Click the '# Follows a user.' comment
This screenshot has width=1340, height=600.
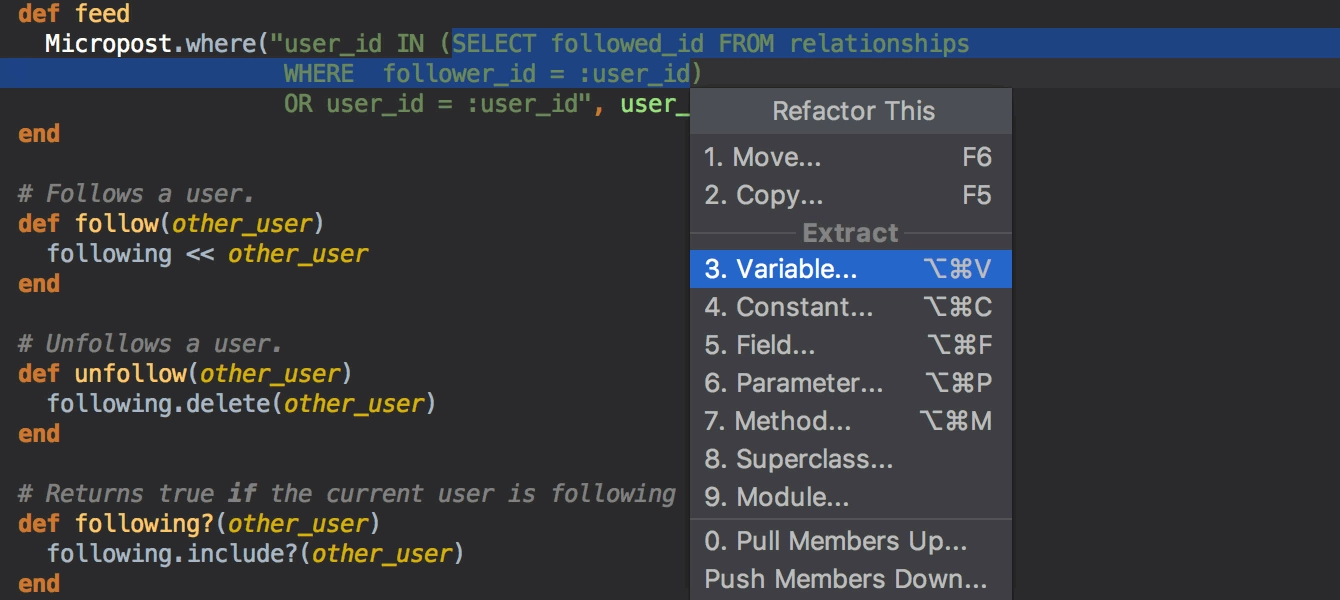(136, 194)
